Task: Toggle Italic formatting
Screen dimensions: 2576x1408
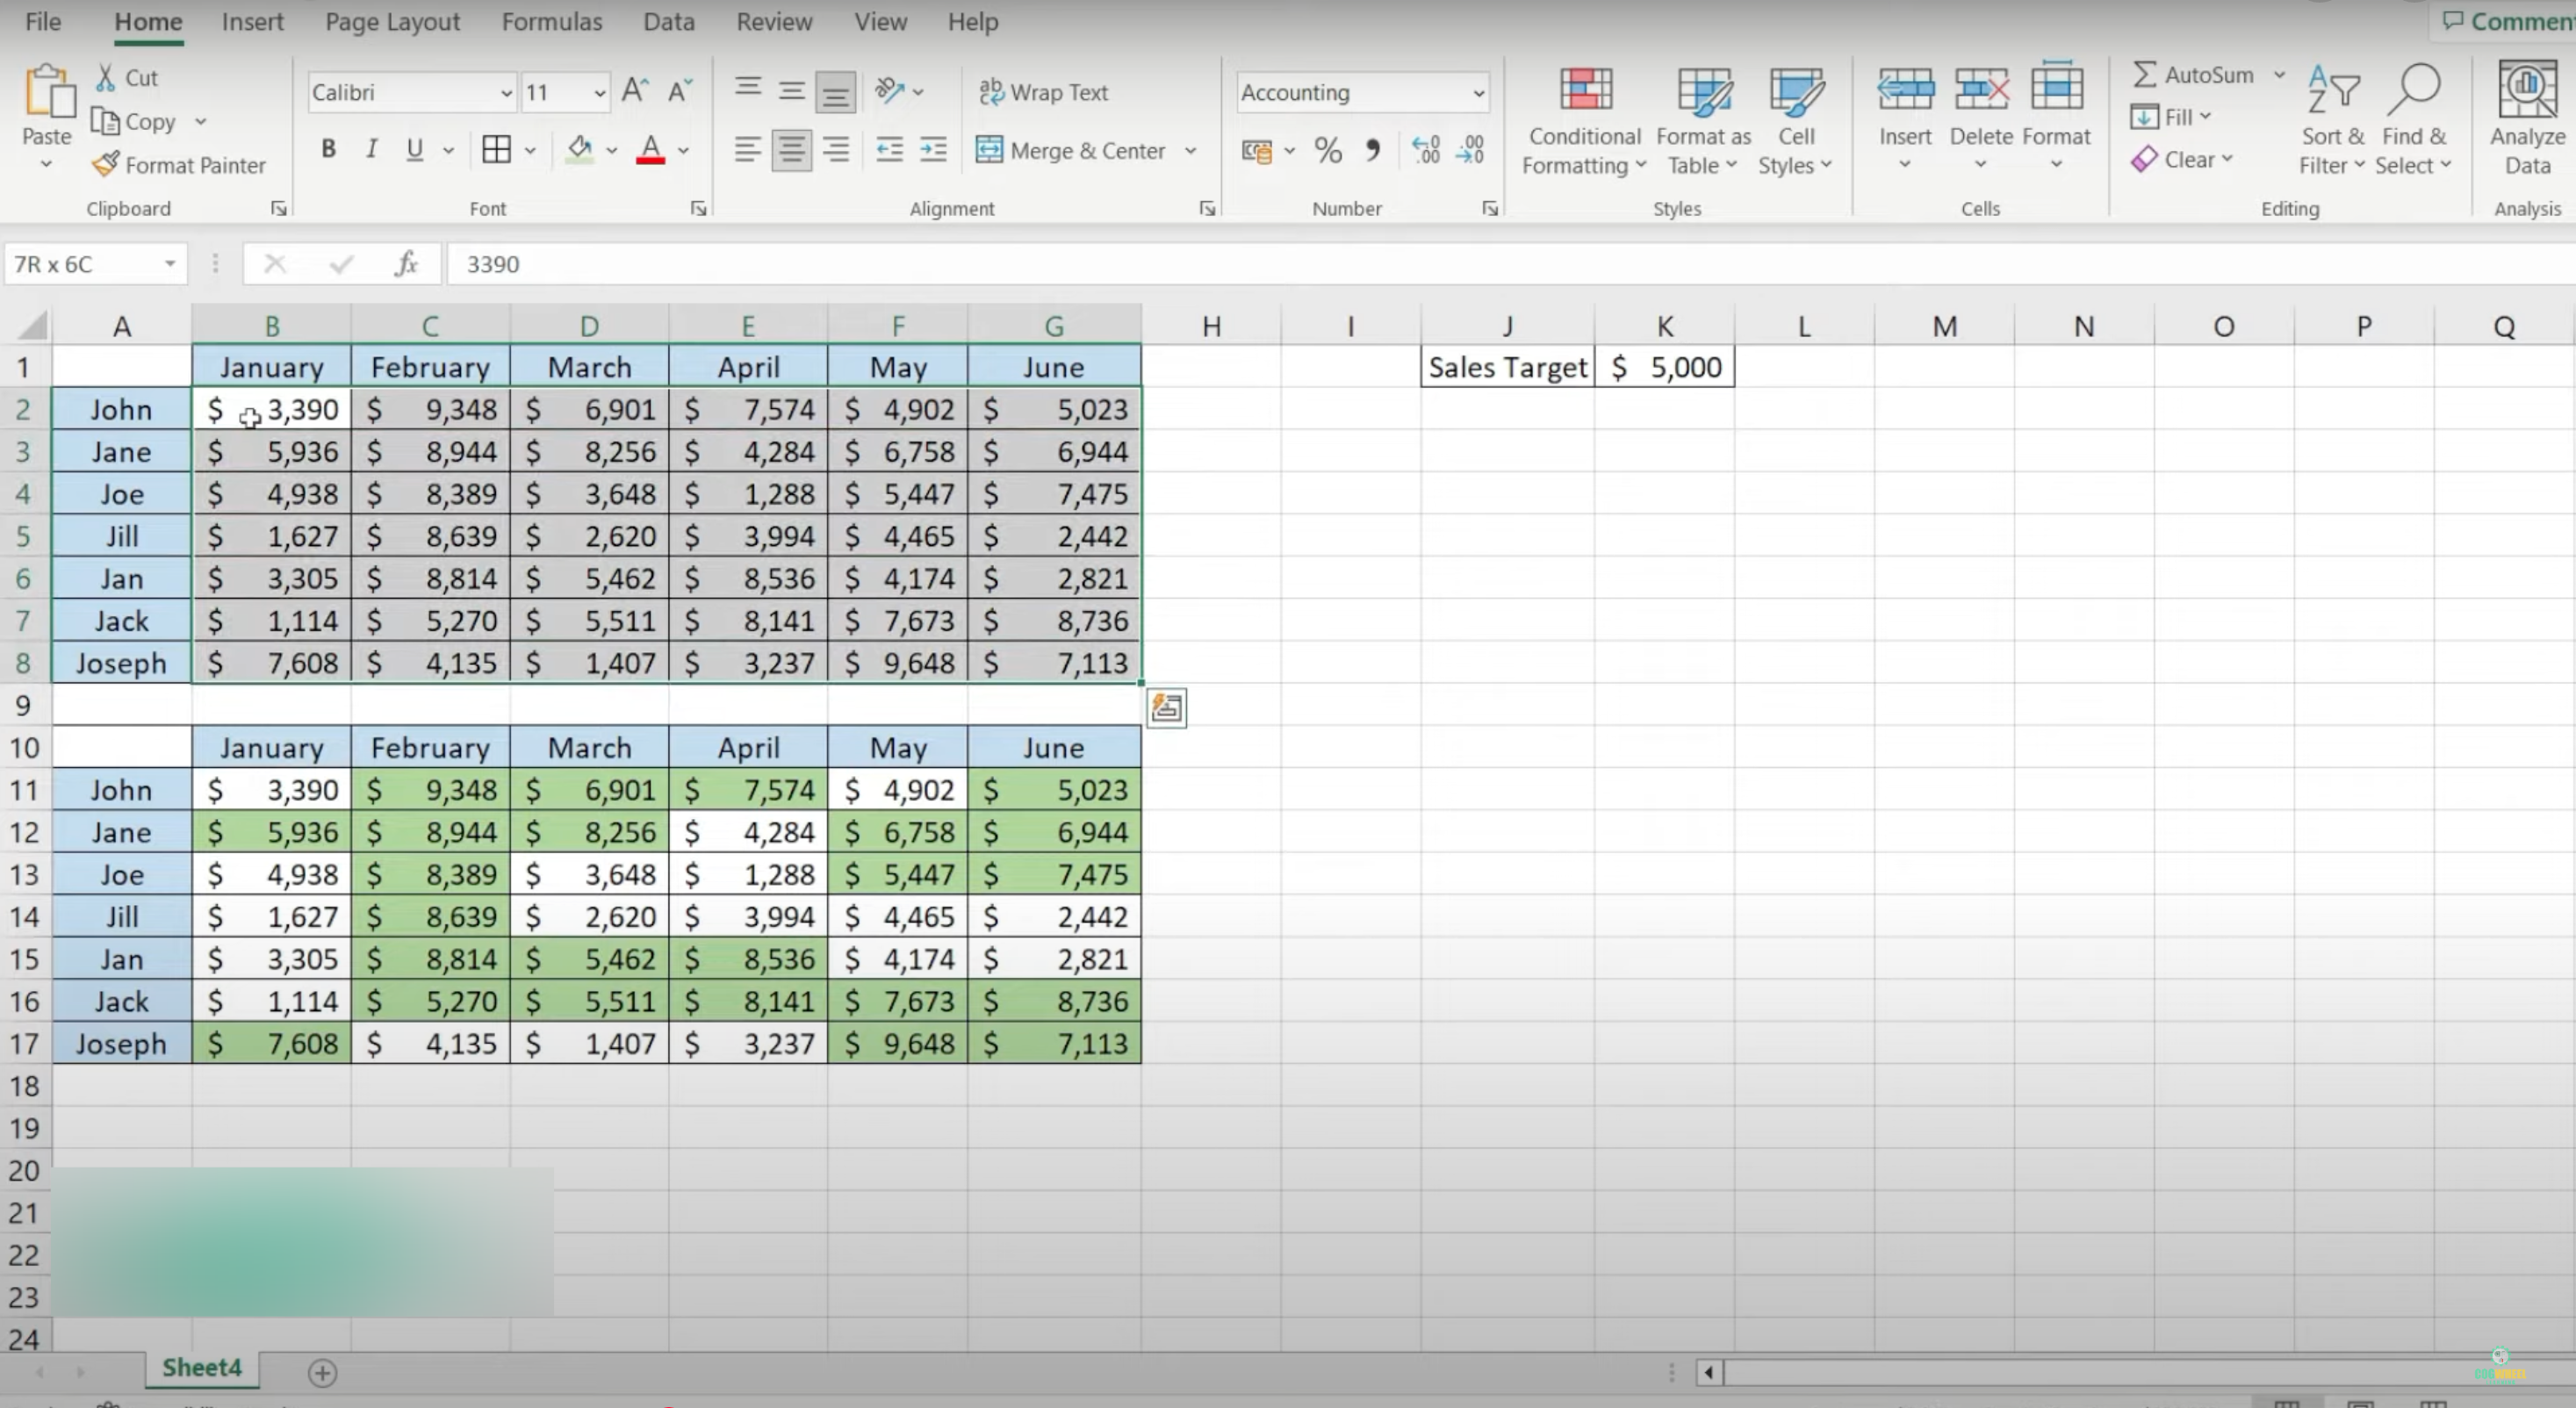Action: point(371,150)
